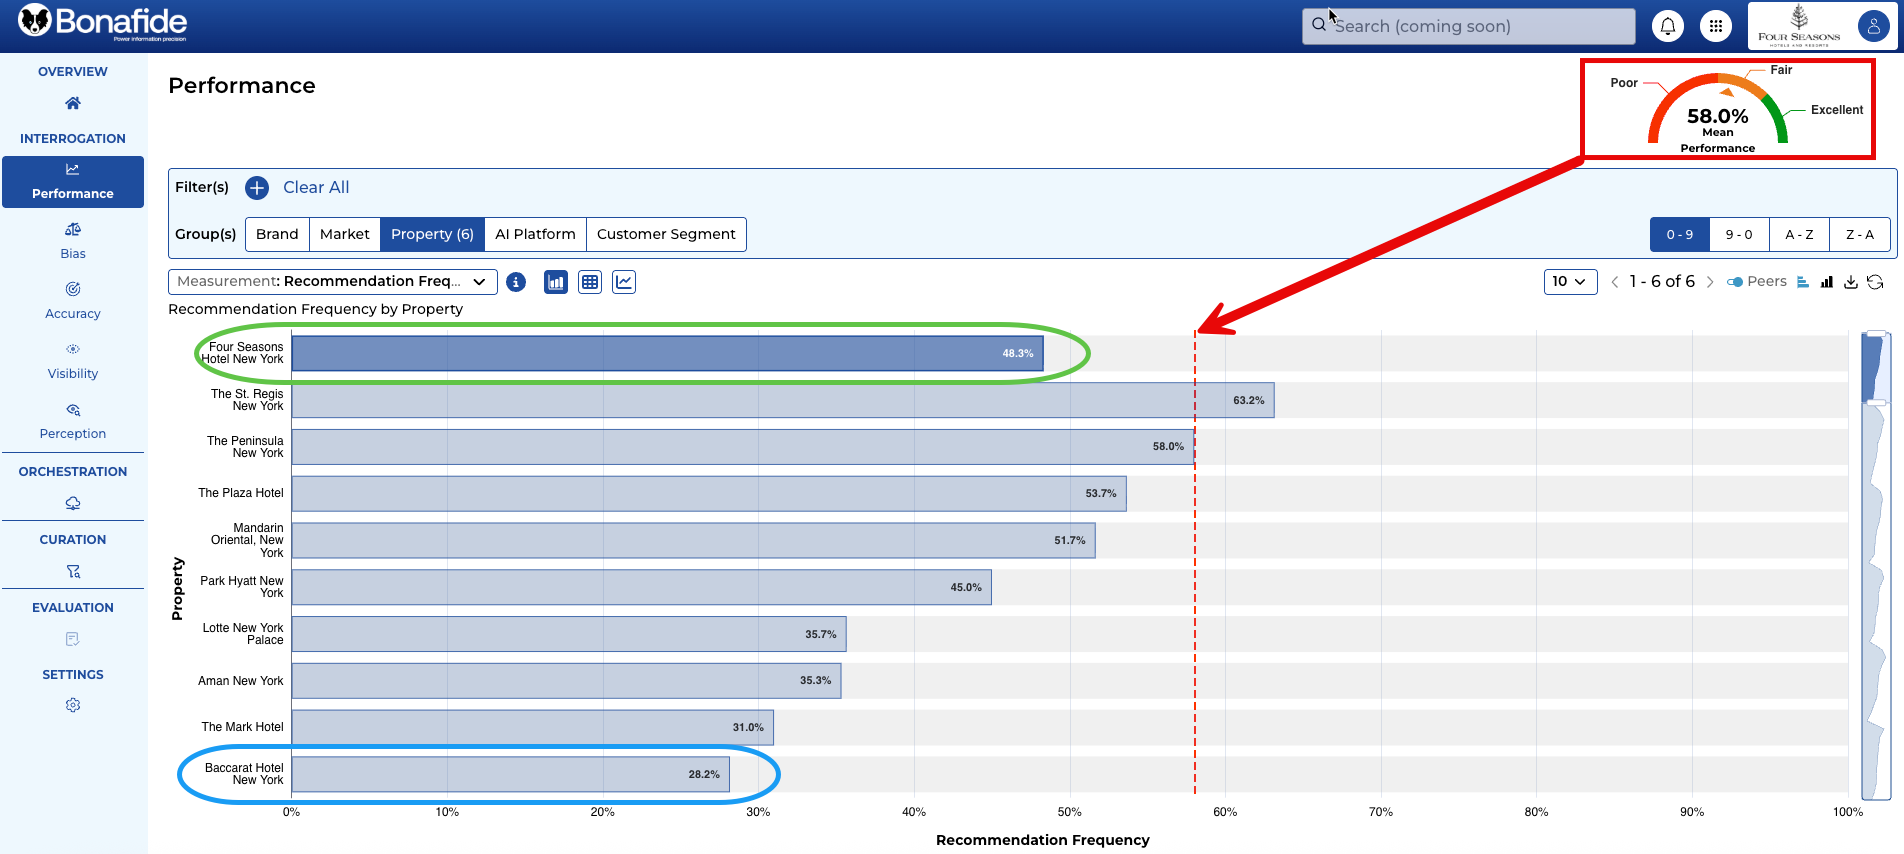Image resolution: width=1904 pixels, height=854 pixels.
Task: Switch to table view
Action: click(x=590, y=282)
